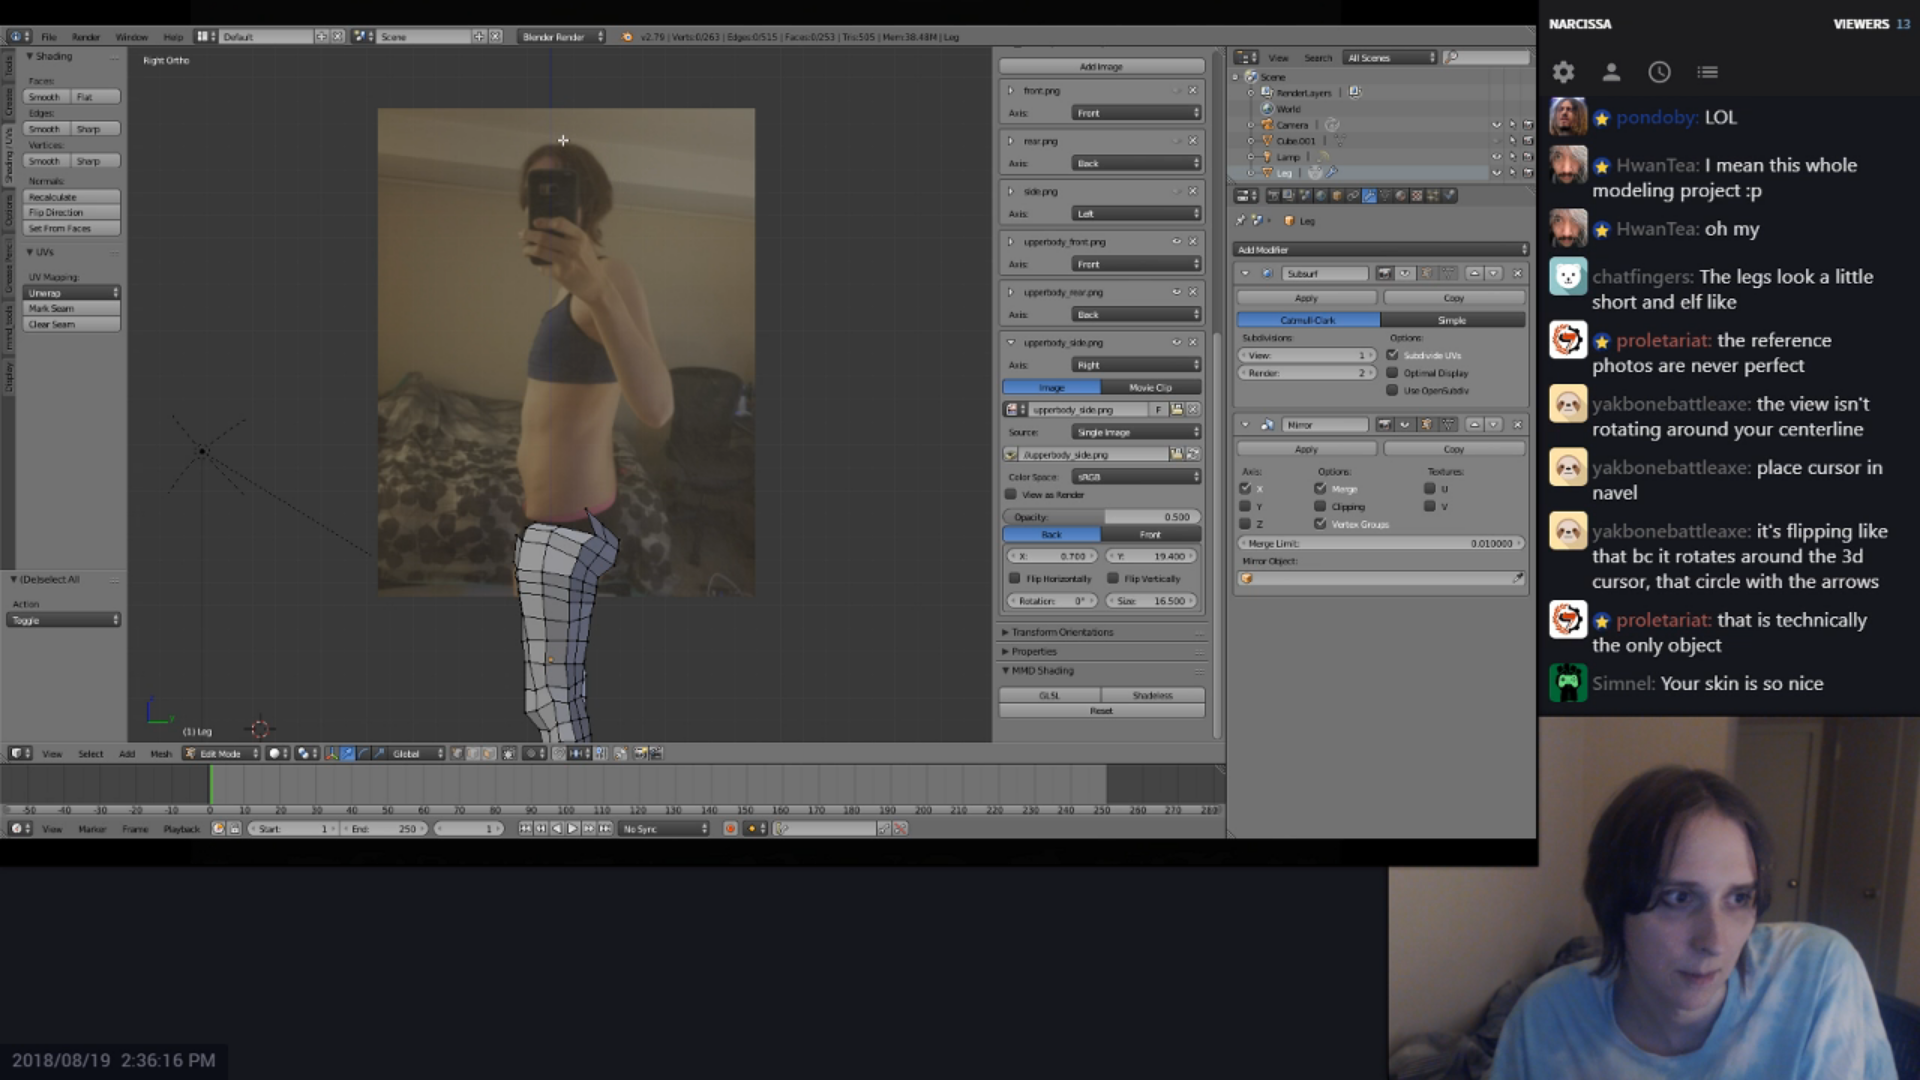Open the Global transform orientation dropdown

click(417, 753)
